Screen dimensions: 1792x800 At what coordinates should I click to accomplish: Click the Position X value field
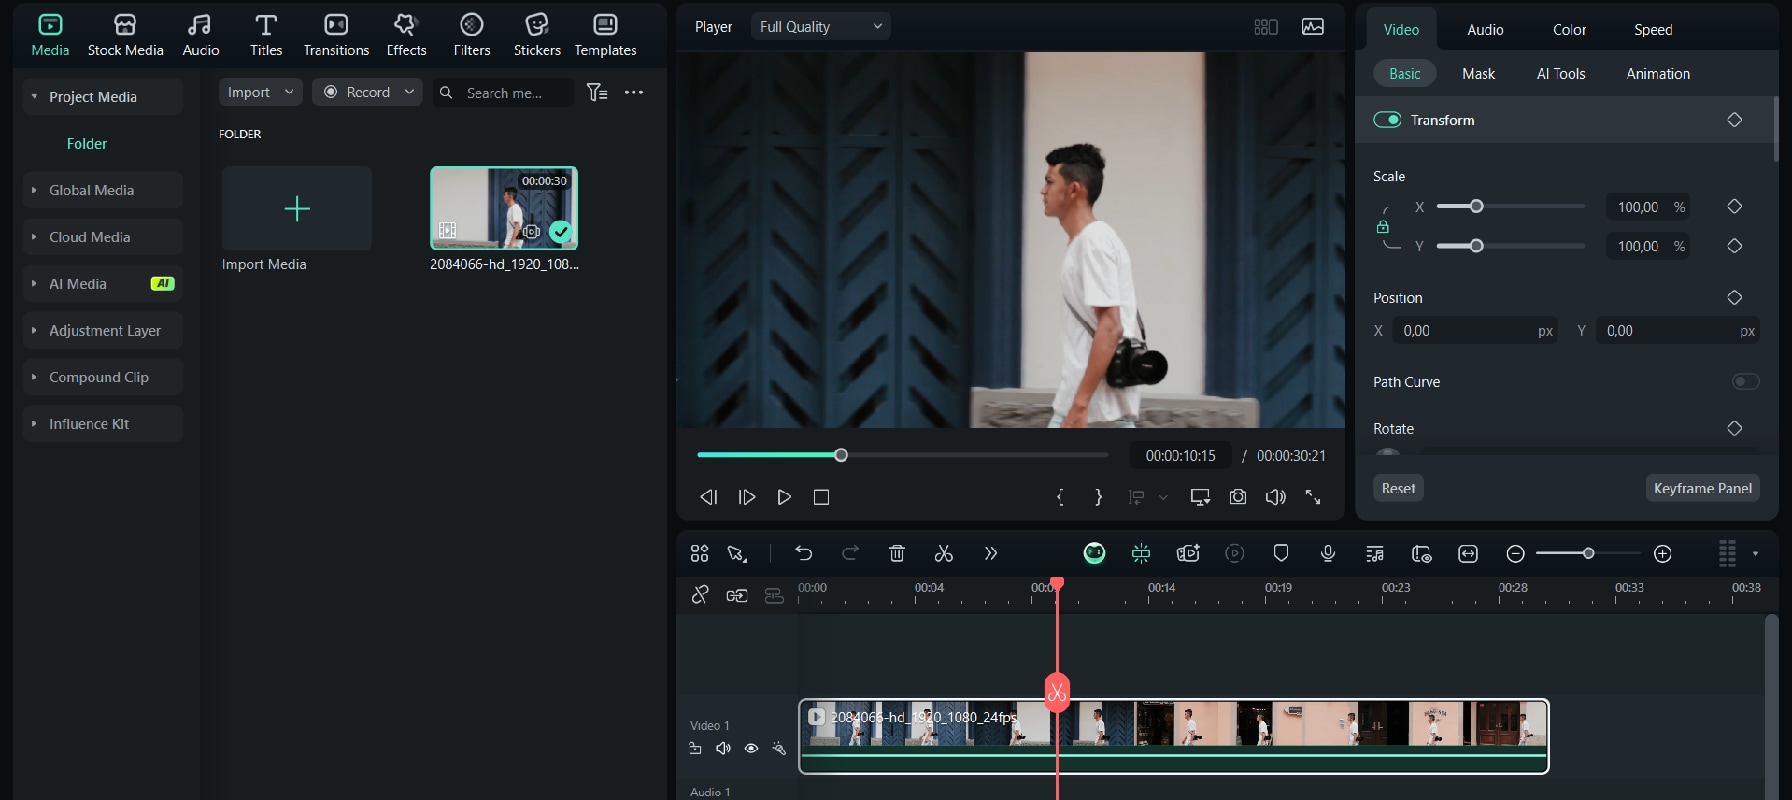click(1474, 331)
